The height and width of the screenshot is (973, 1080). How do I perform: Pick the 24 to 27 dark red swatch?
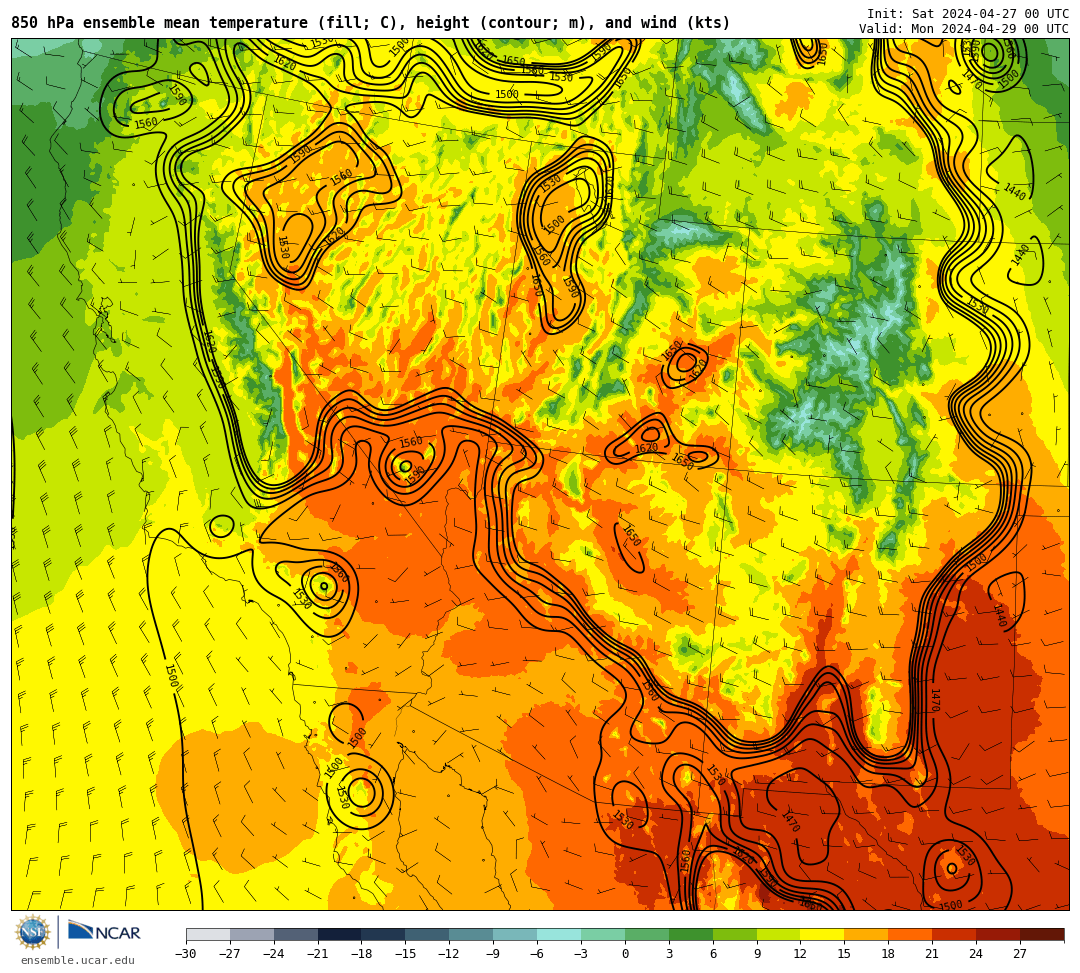tap(999, 934)
